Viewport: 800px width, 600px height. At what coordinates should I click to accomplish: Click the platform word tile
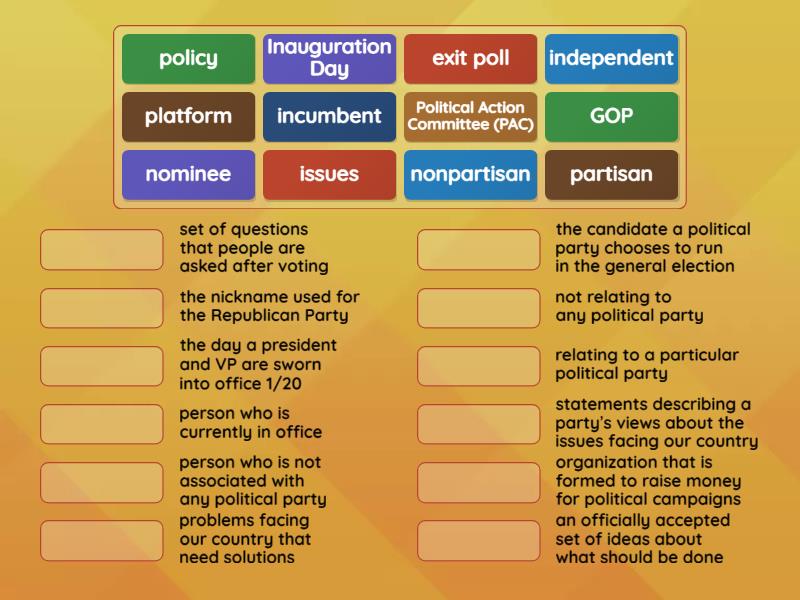(187, 117)
